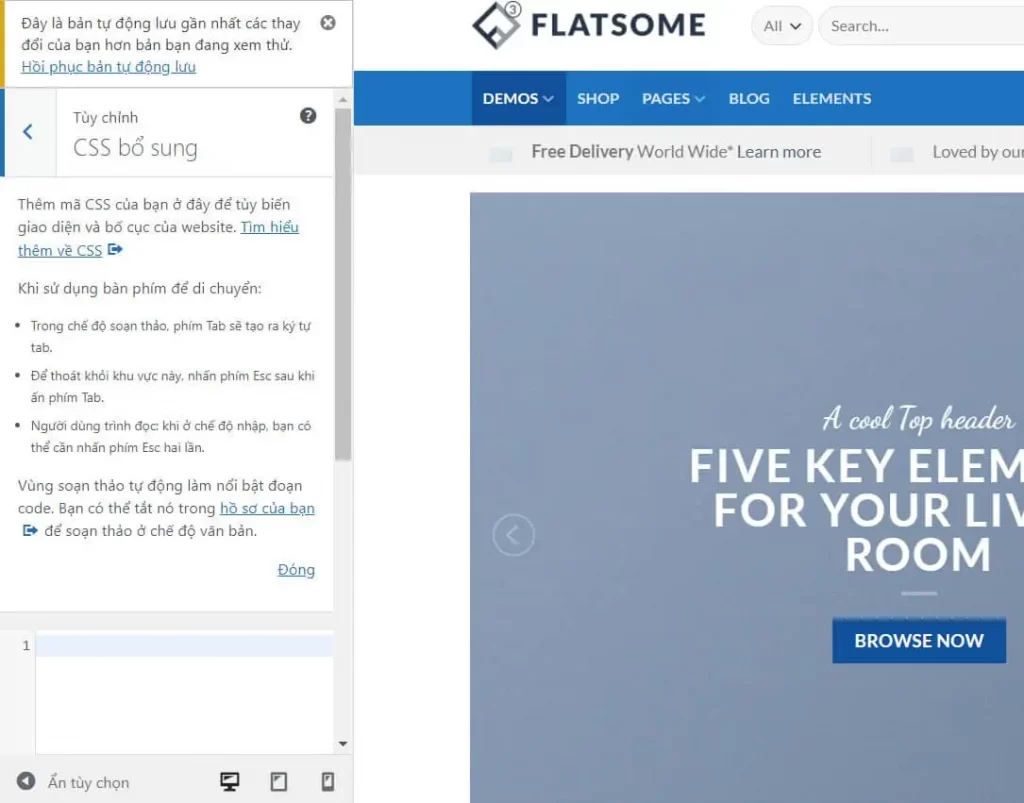Switch to desktop preview mode
The image size is (1024, 803).
point(229,781)
